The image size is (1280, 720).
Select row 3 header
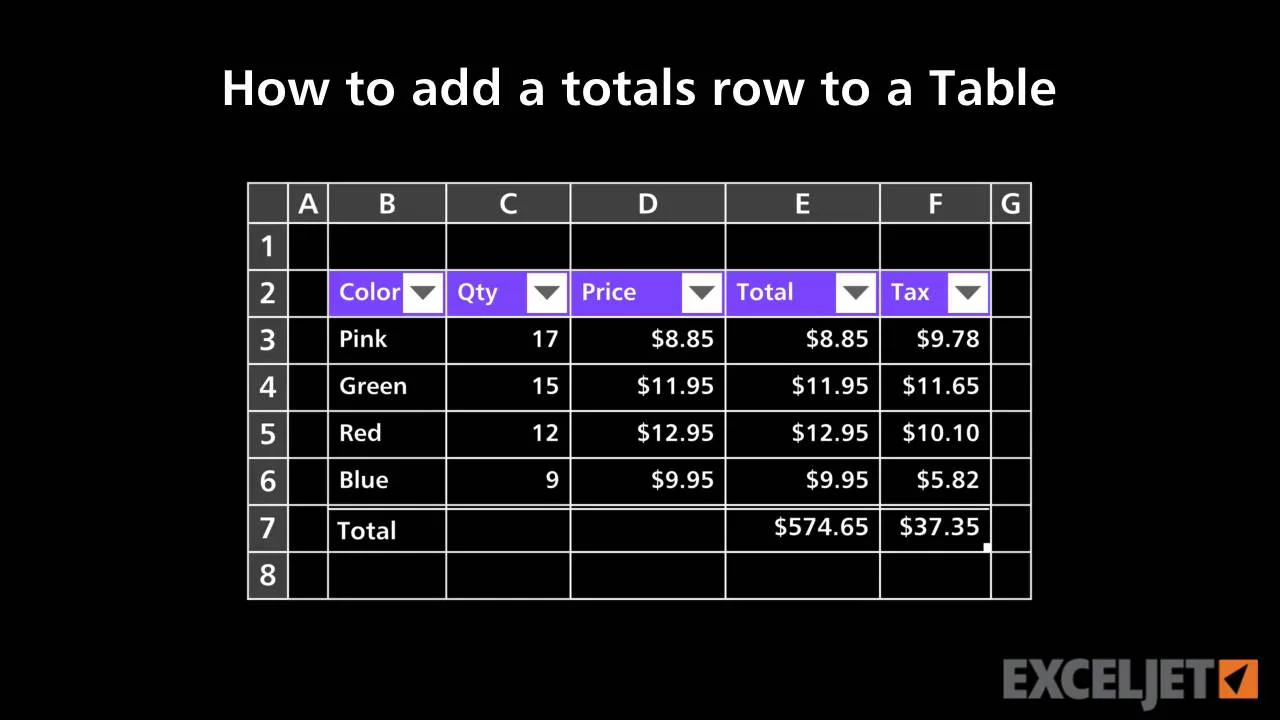click(x=268, y=340)
